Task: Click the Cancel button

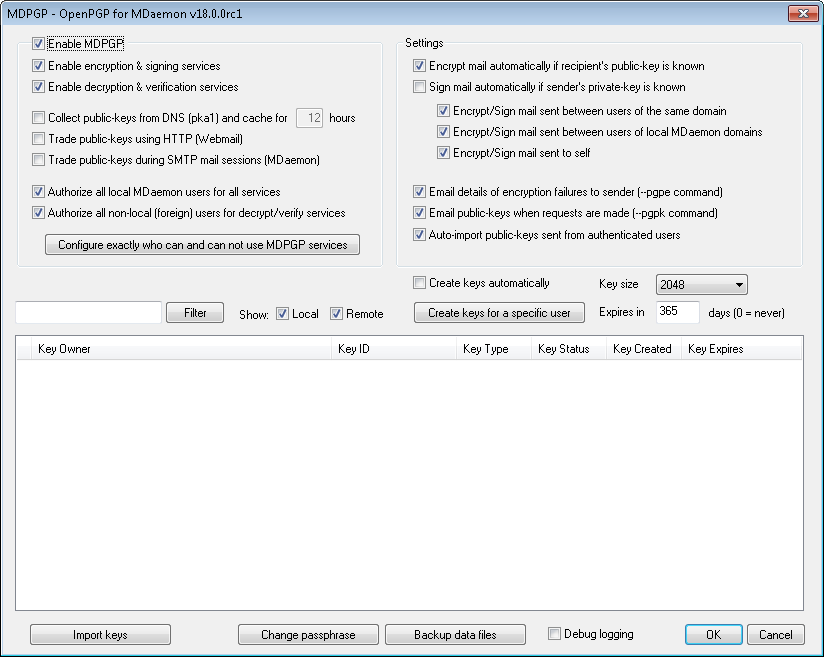Action: [x=776, y=635]
